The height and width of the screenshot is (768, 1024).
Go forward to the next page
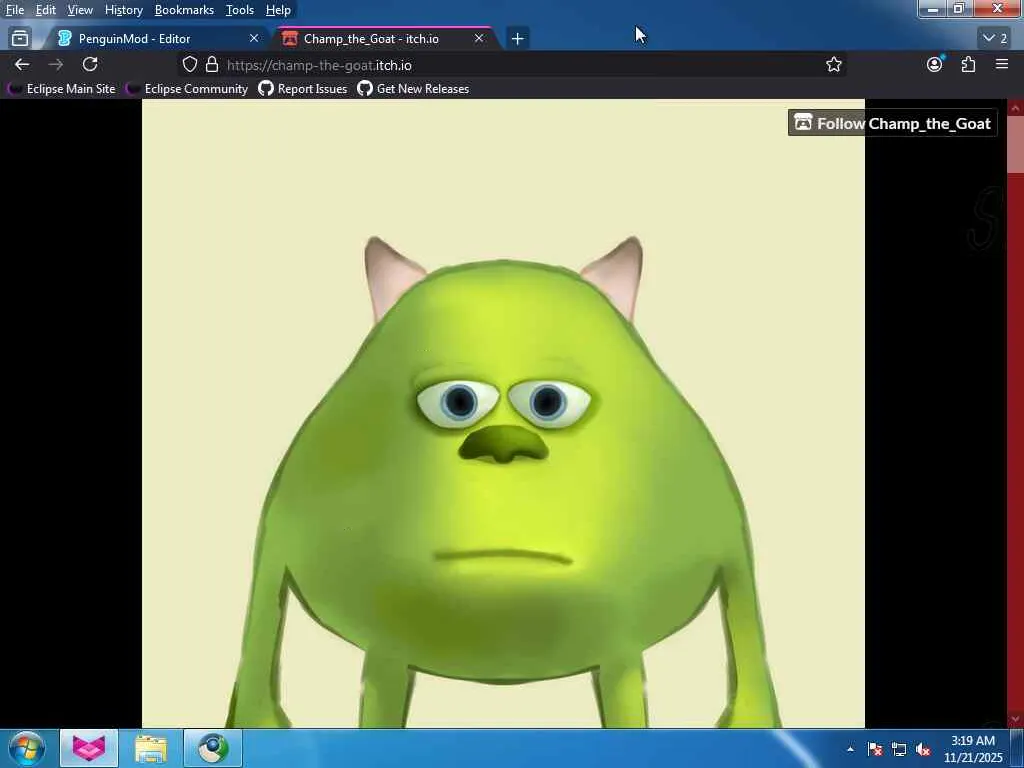coord(56,65)
